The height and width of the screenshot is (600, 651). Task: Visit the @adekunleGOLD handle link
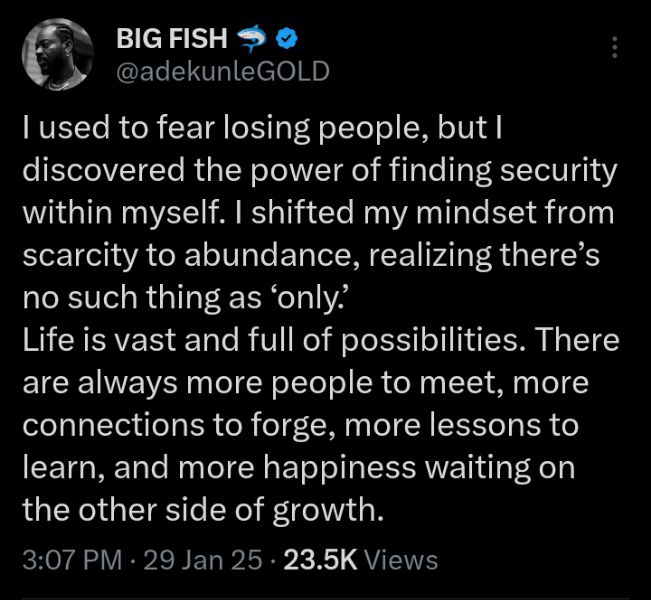pos(222,72)
